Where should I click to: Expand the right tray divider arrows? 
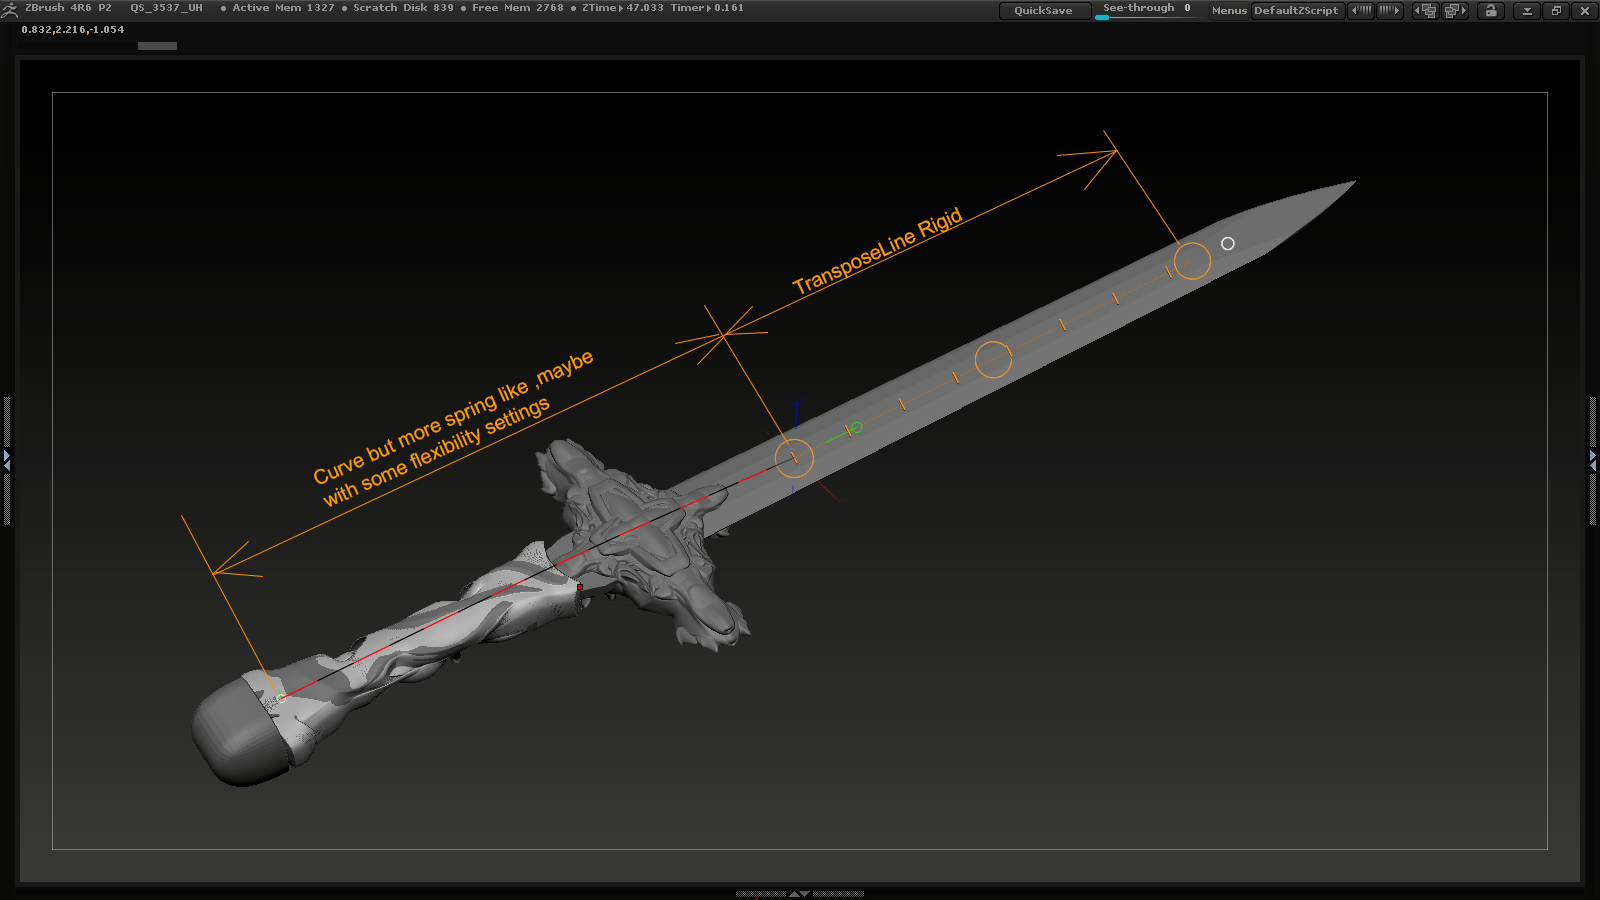click(x=1593, y=460)
